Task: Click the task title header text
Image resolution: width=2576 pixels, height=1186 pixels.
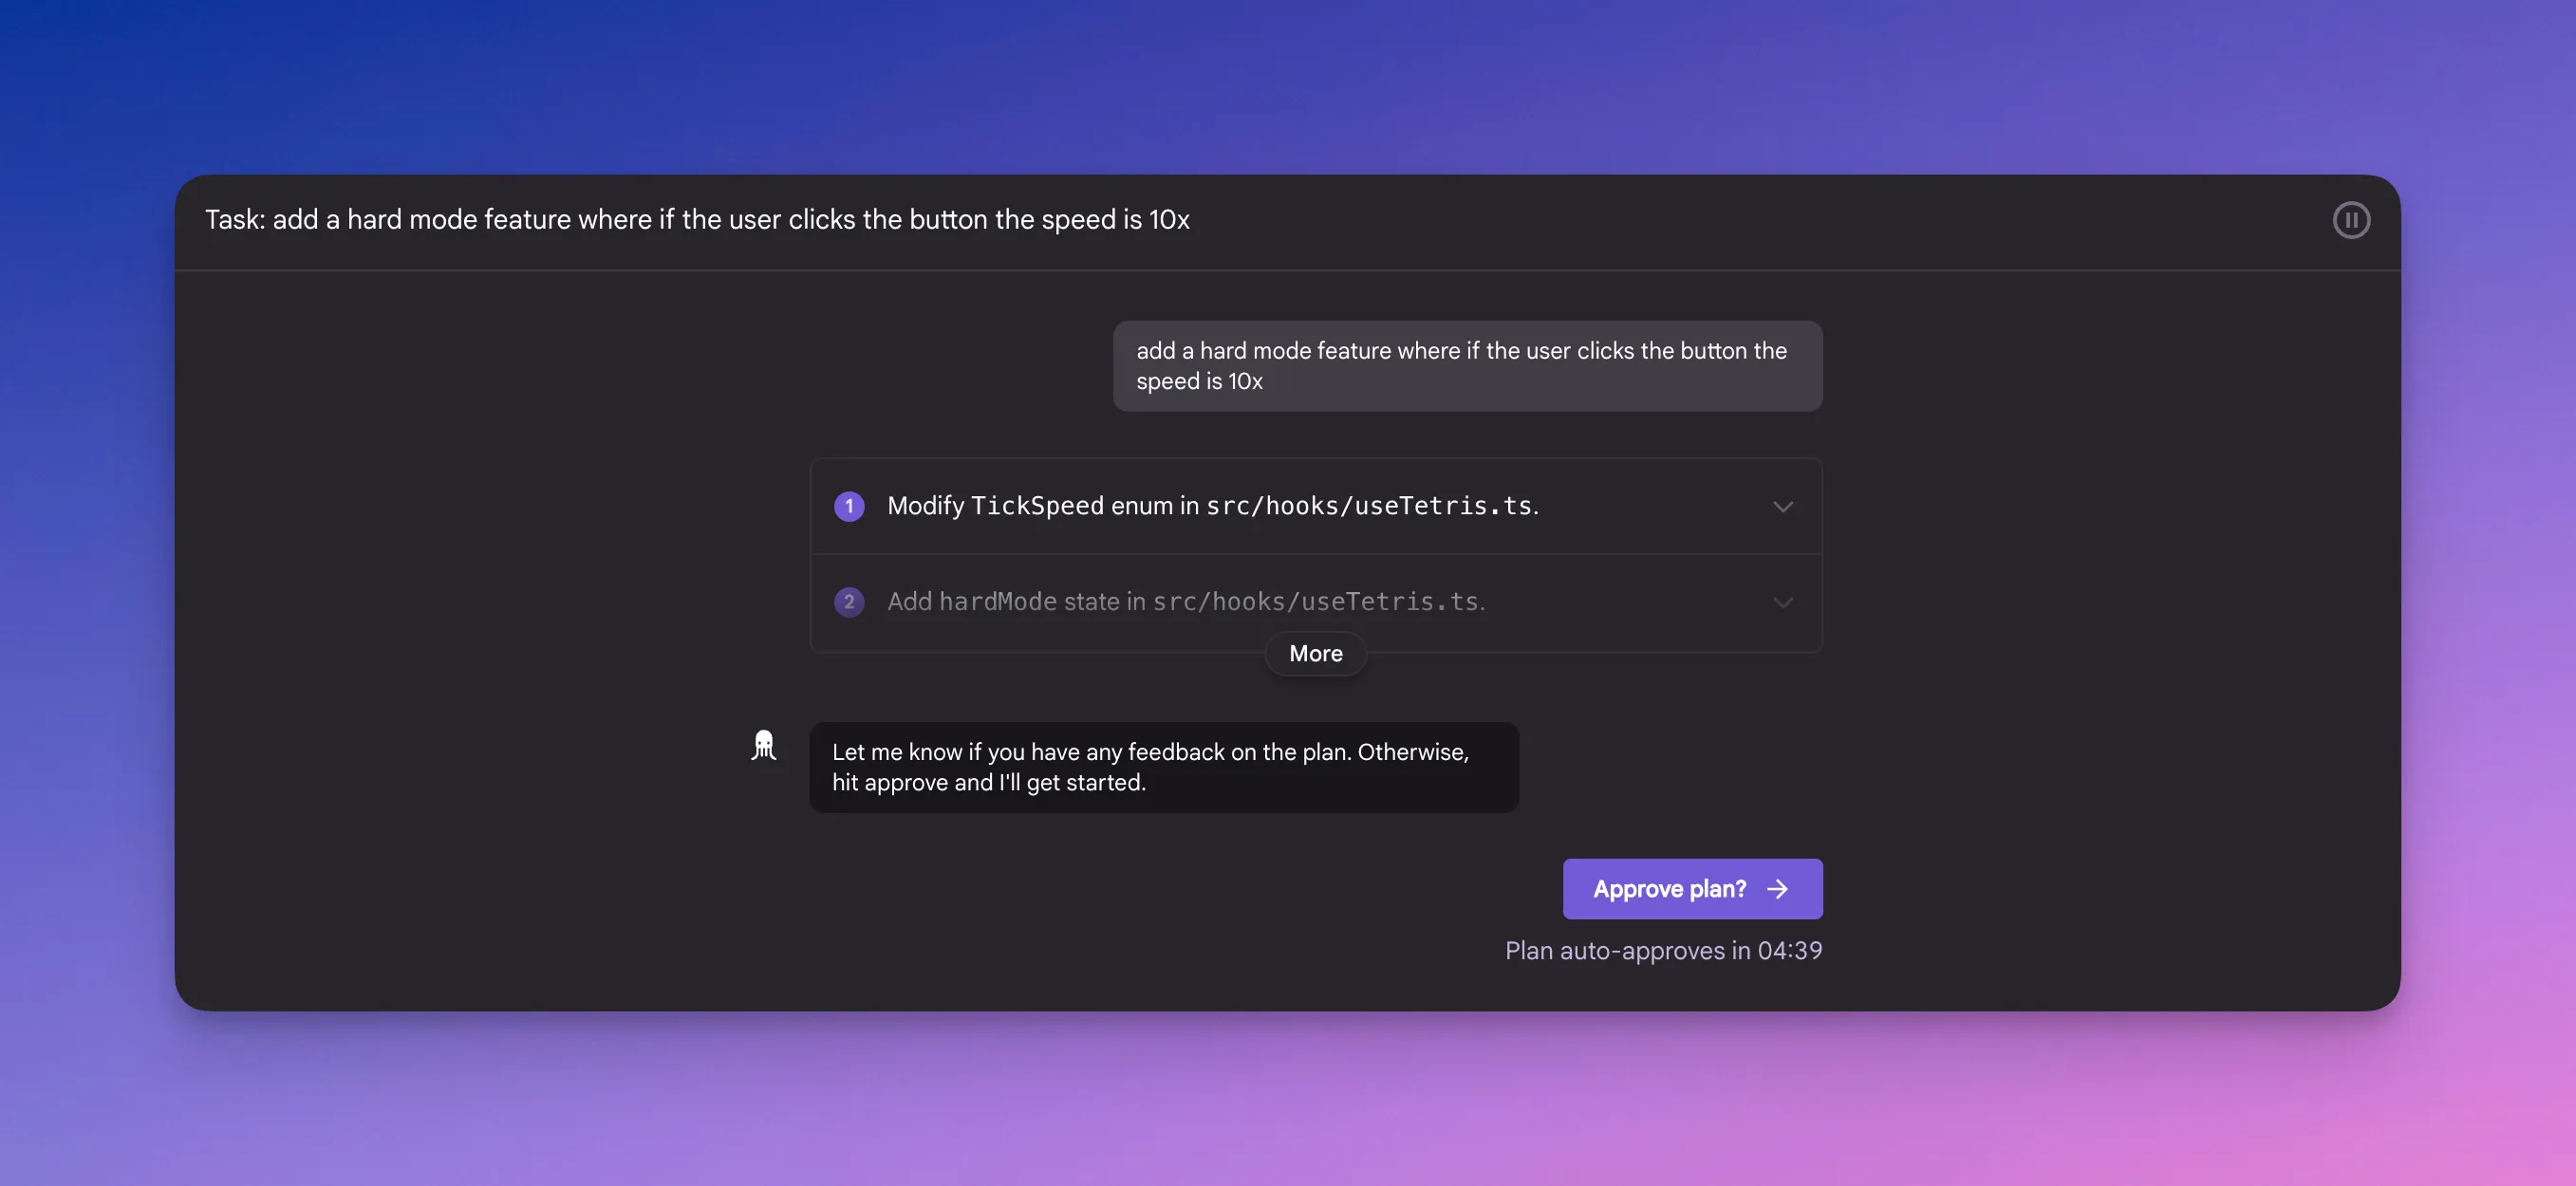Action: 698,219
